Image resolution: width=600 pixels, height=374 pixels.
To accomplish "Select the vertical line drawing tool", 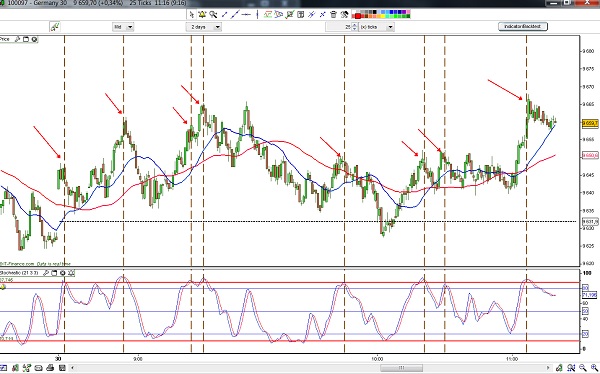I will click(x=257, y=15).
